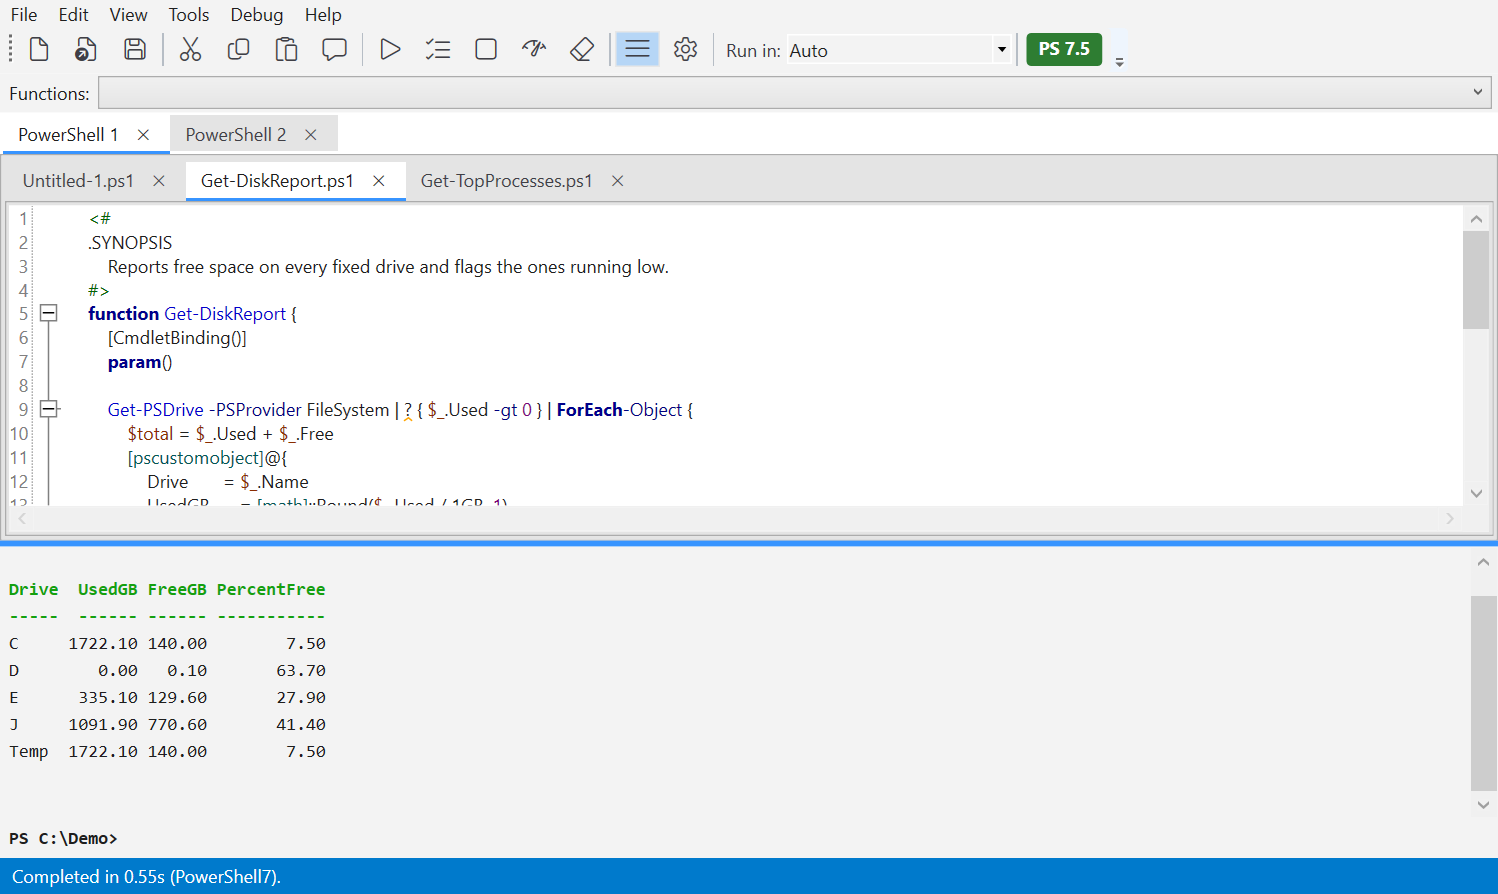1498x894 pixels.
Task: Click editor horizontal scroll right arrow
Action: click(1449, 518)
